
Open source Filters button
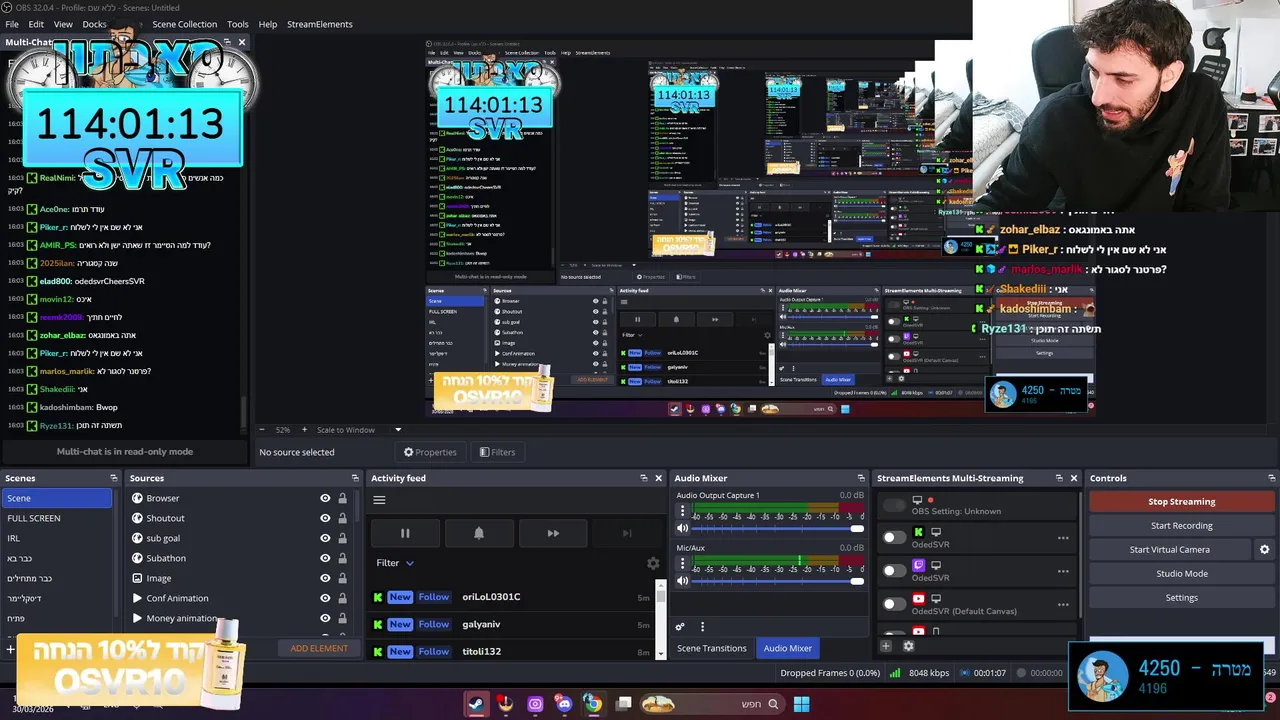point(497,452)
